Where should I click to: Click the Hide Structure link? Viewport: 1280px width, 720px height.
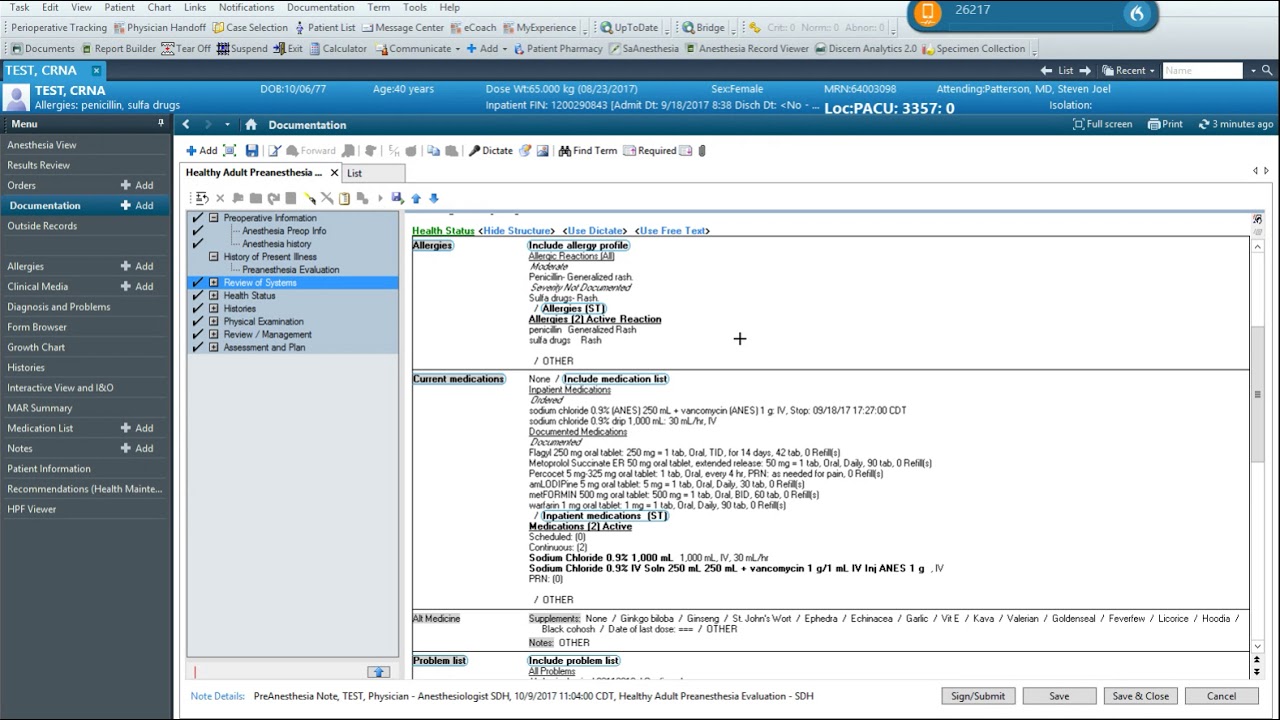click(x=516, y=231)
